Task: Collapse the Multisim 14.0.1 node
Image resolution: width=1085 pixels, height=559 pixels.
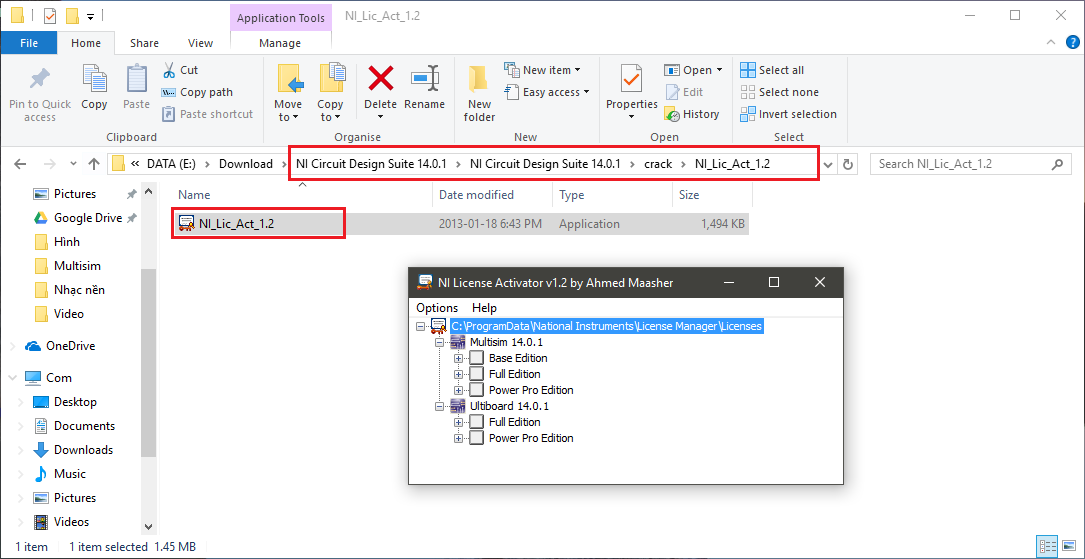Action: click(439, 342)
